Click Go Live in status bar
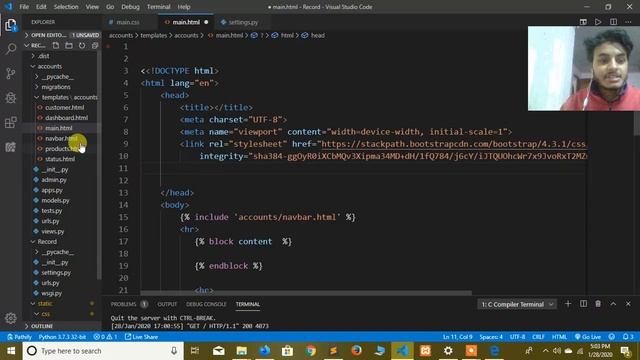 point(588,337)
